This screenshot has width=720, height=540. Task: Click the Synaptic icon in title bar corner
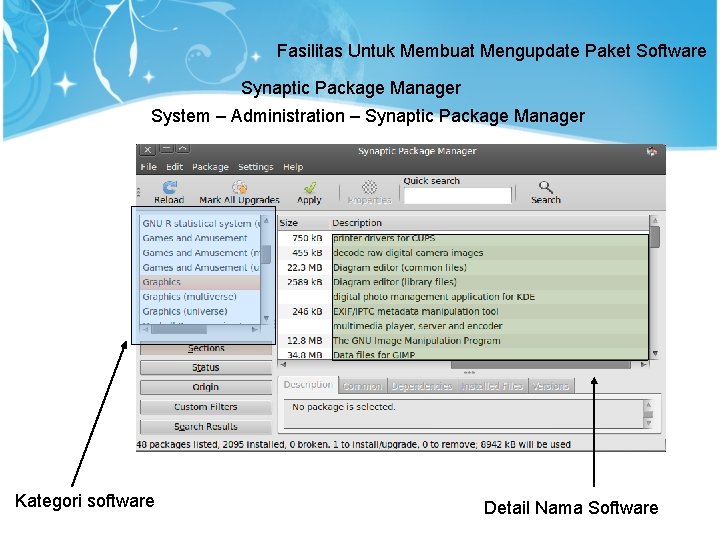[651, 152]
